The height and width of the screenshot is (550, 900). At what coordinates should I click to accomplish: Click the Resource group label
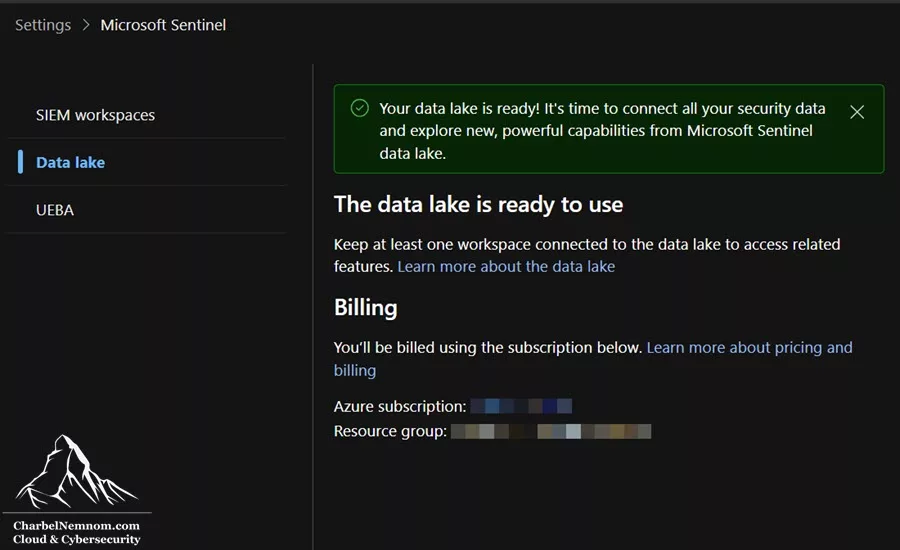390,431
